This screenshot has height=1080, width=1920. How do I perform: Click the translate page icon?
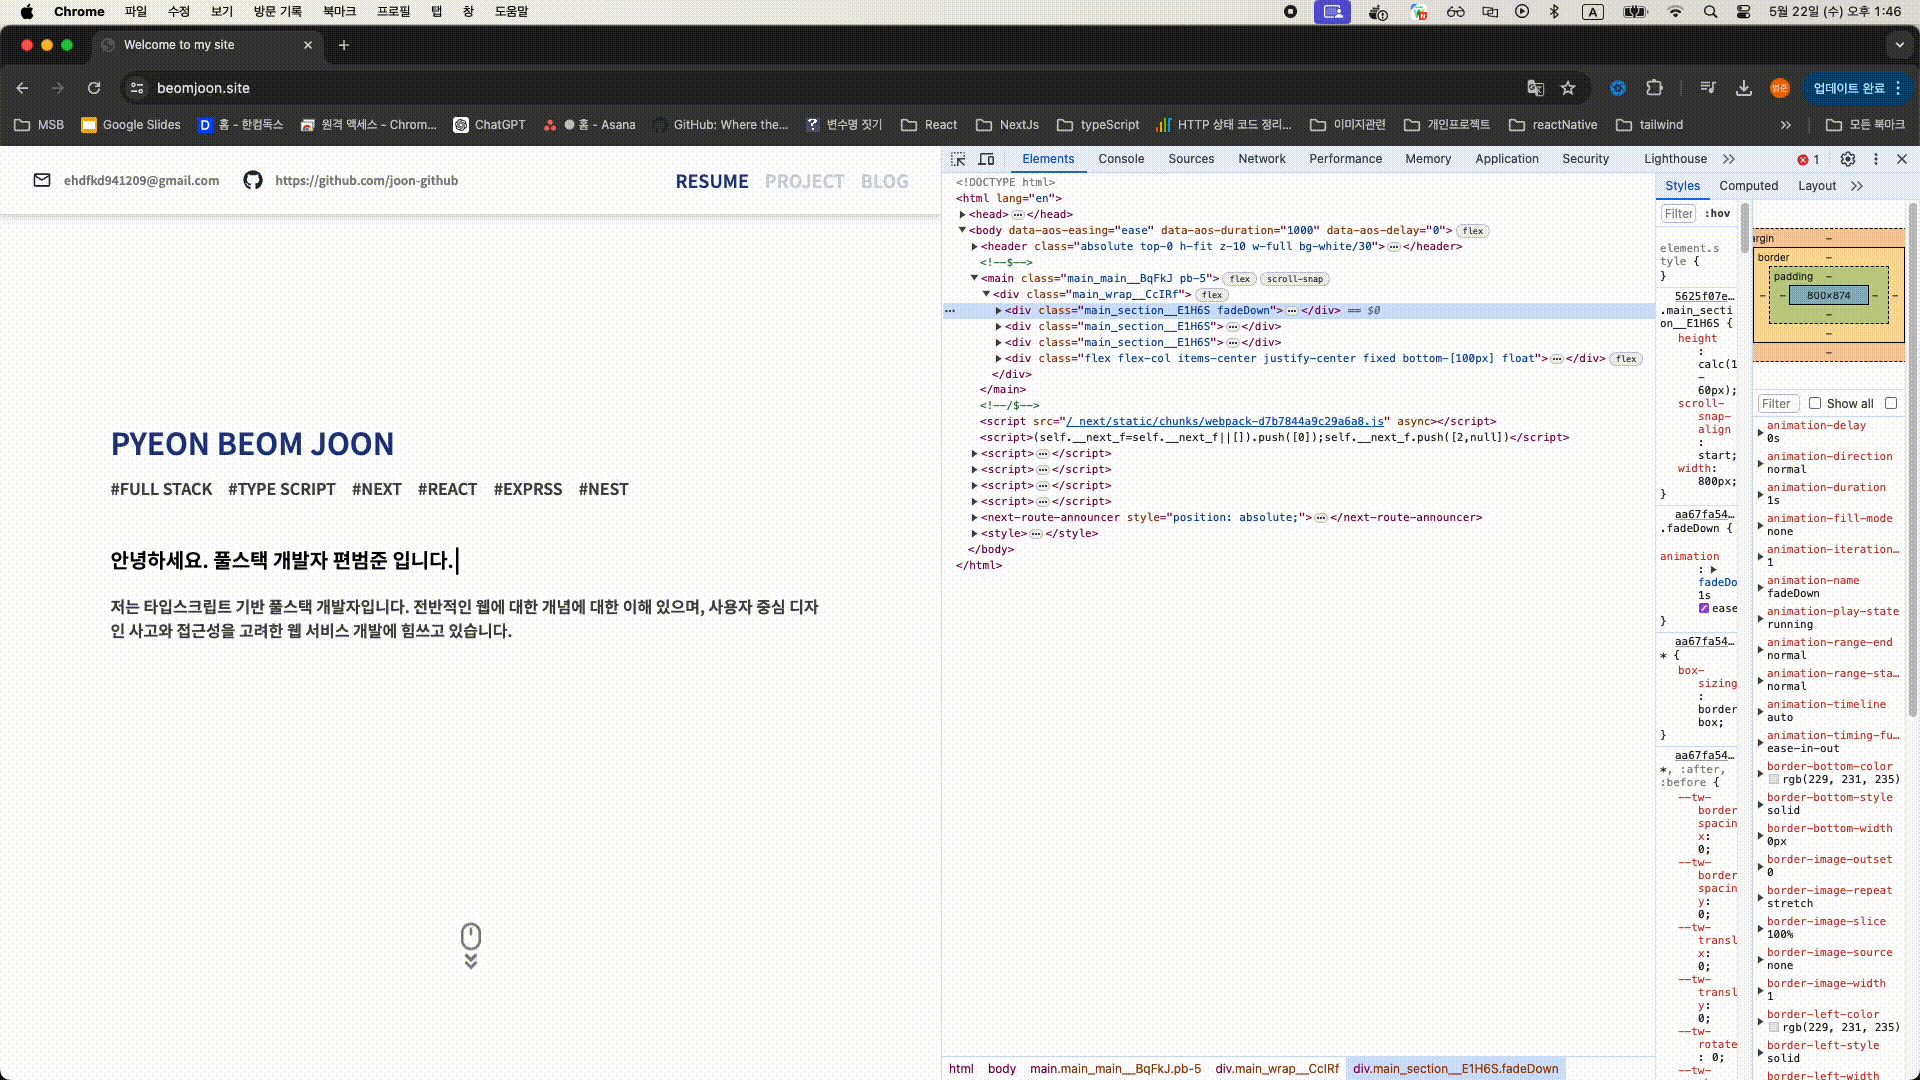(x=1536, y=88)
